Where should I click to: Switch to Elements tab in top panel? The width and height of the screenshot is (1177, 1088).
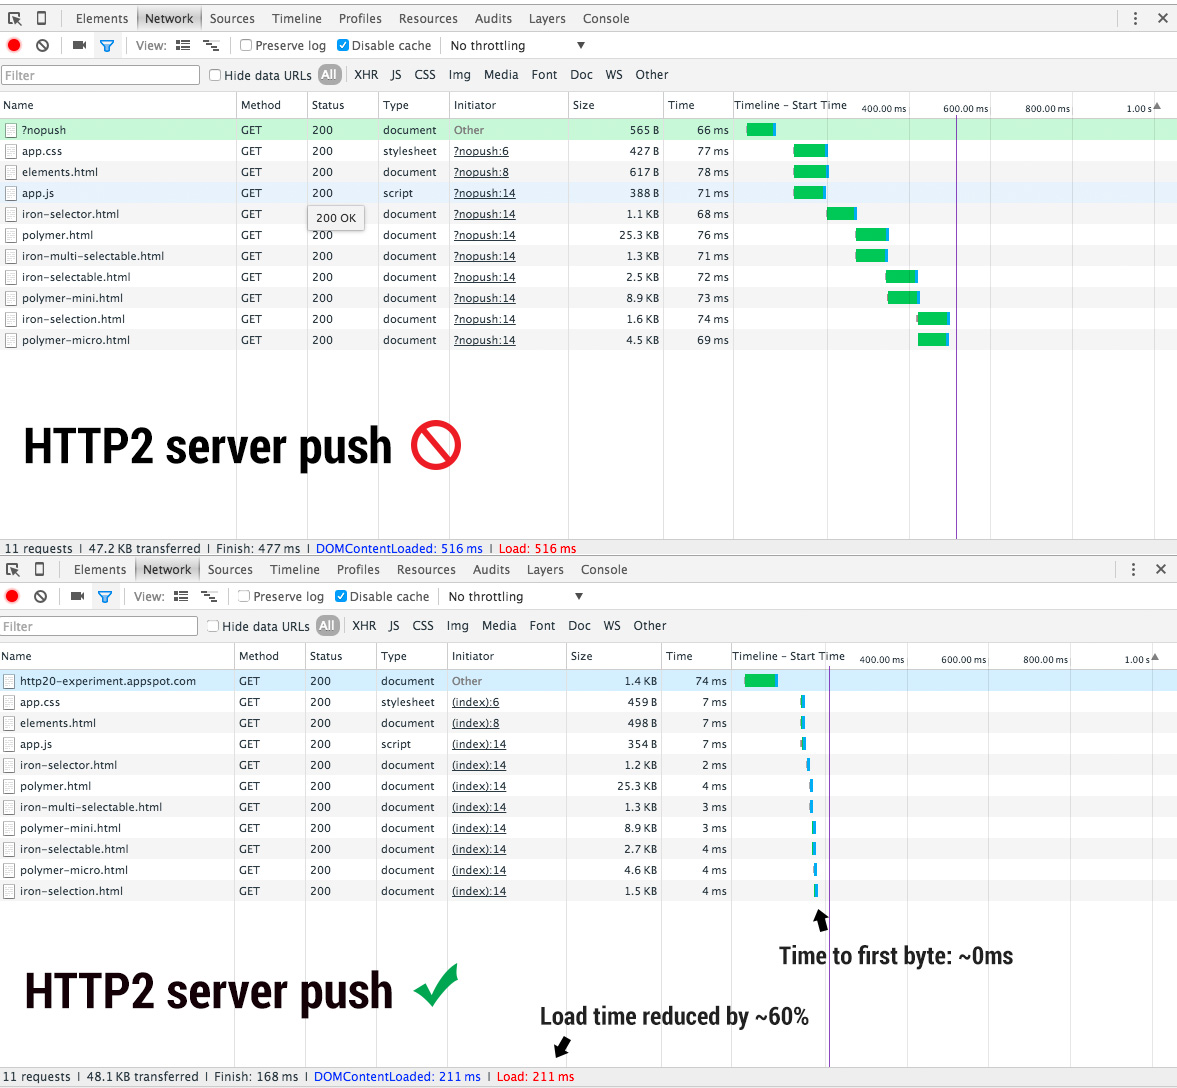pyautogui.click(x=102, y=19)
